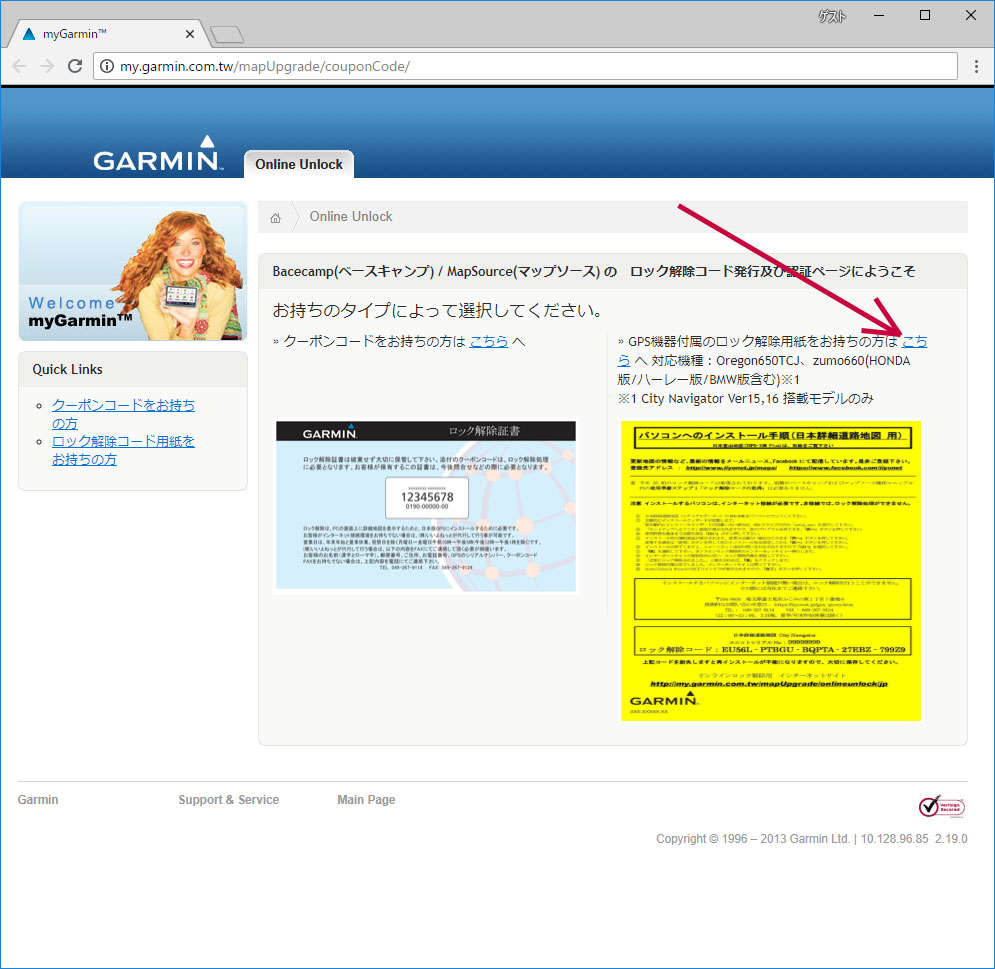Open the Chrome three-dot menu
The image size is (995, 969).
976,66
